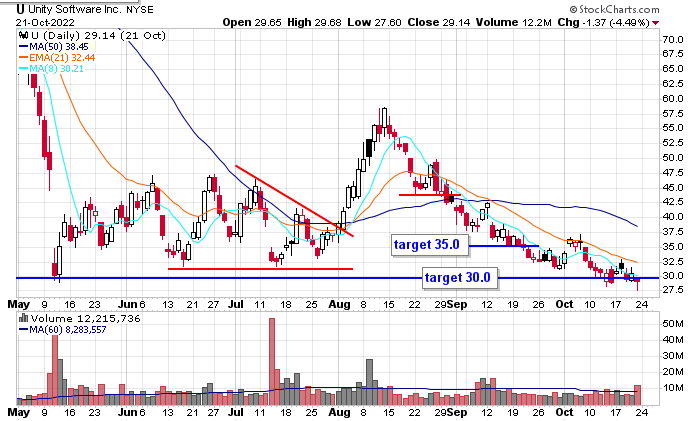
Task: Click the Volume 12.2M header value
Action: pyautogui.click(x=513, y=22)
